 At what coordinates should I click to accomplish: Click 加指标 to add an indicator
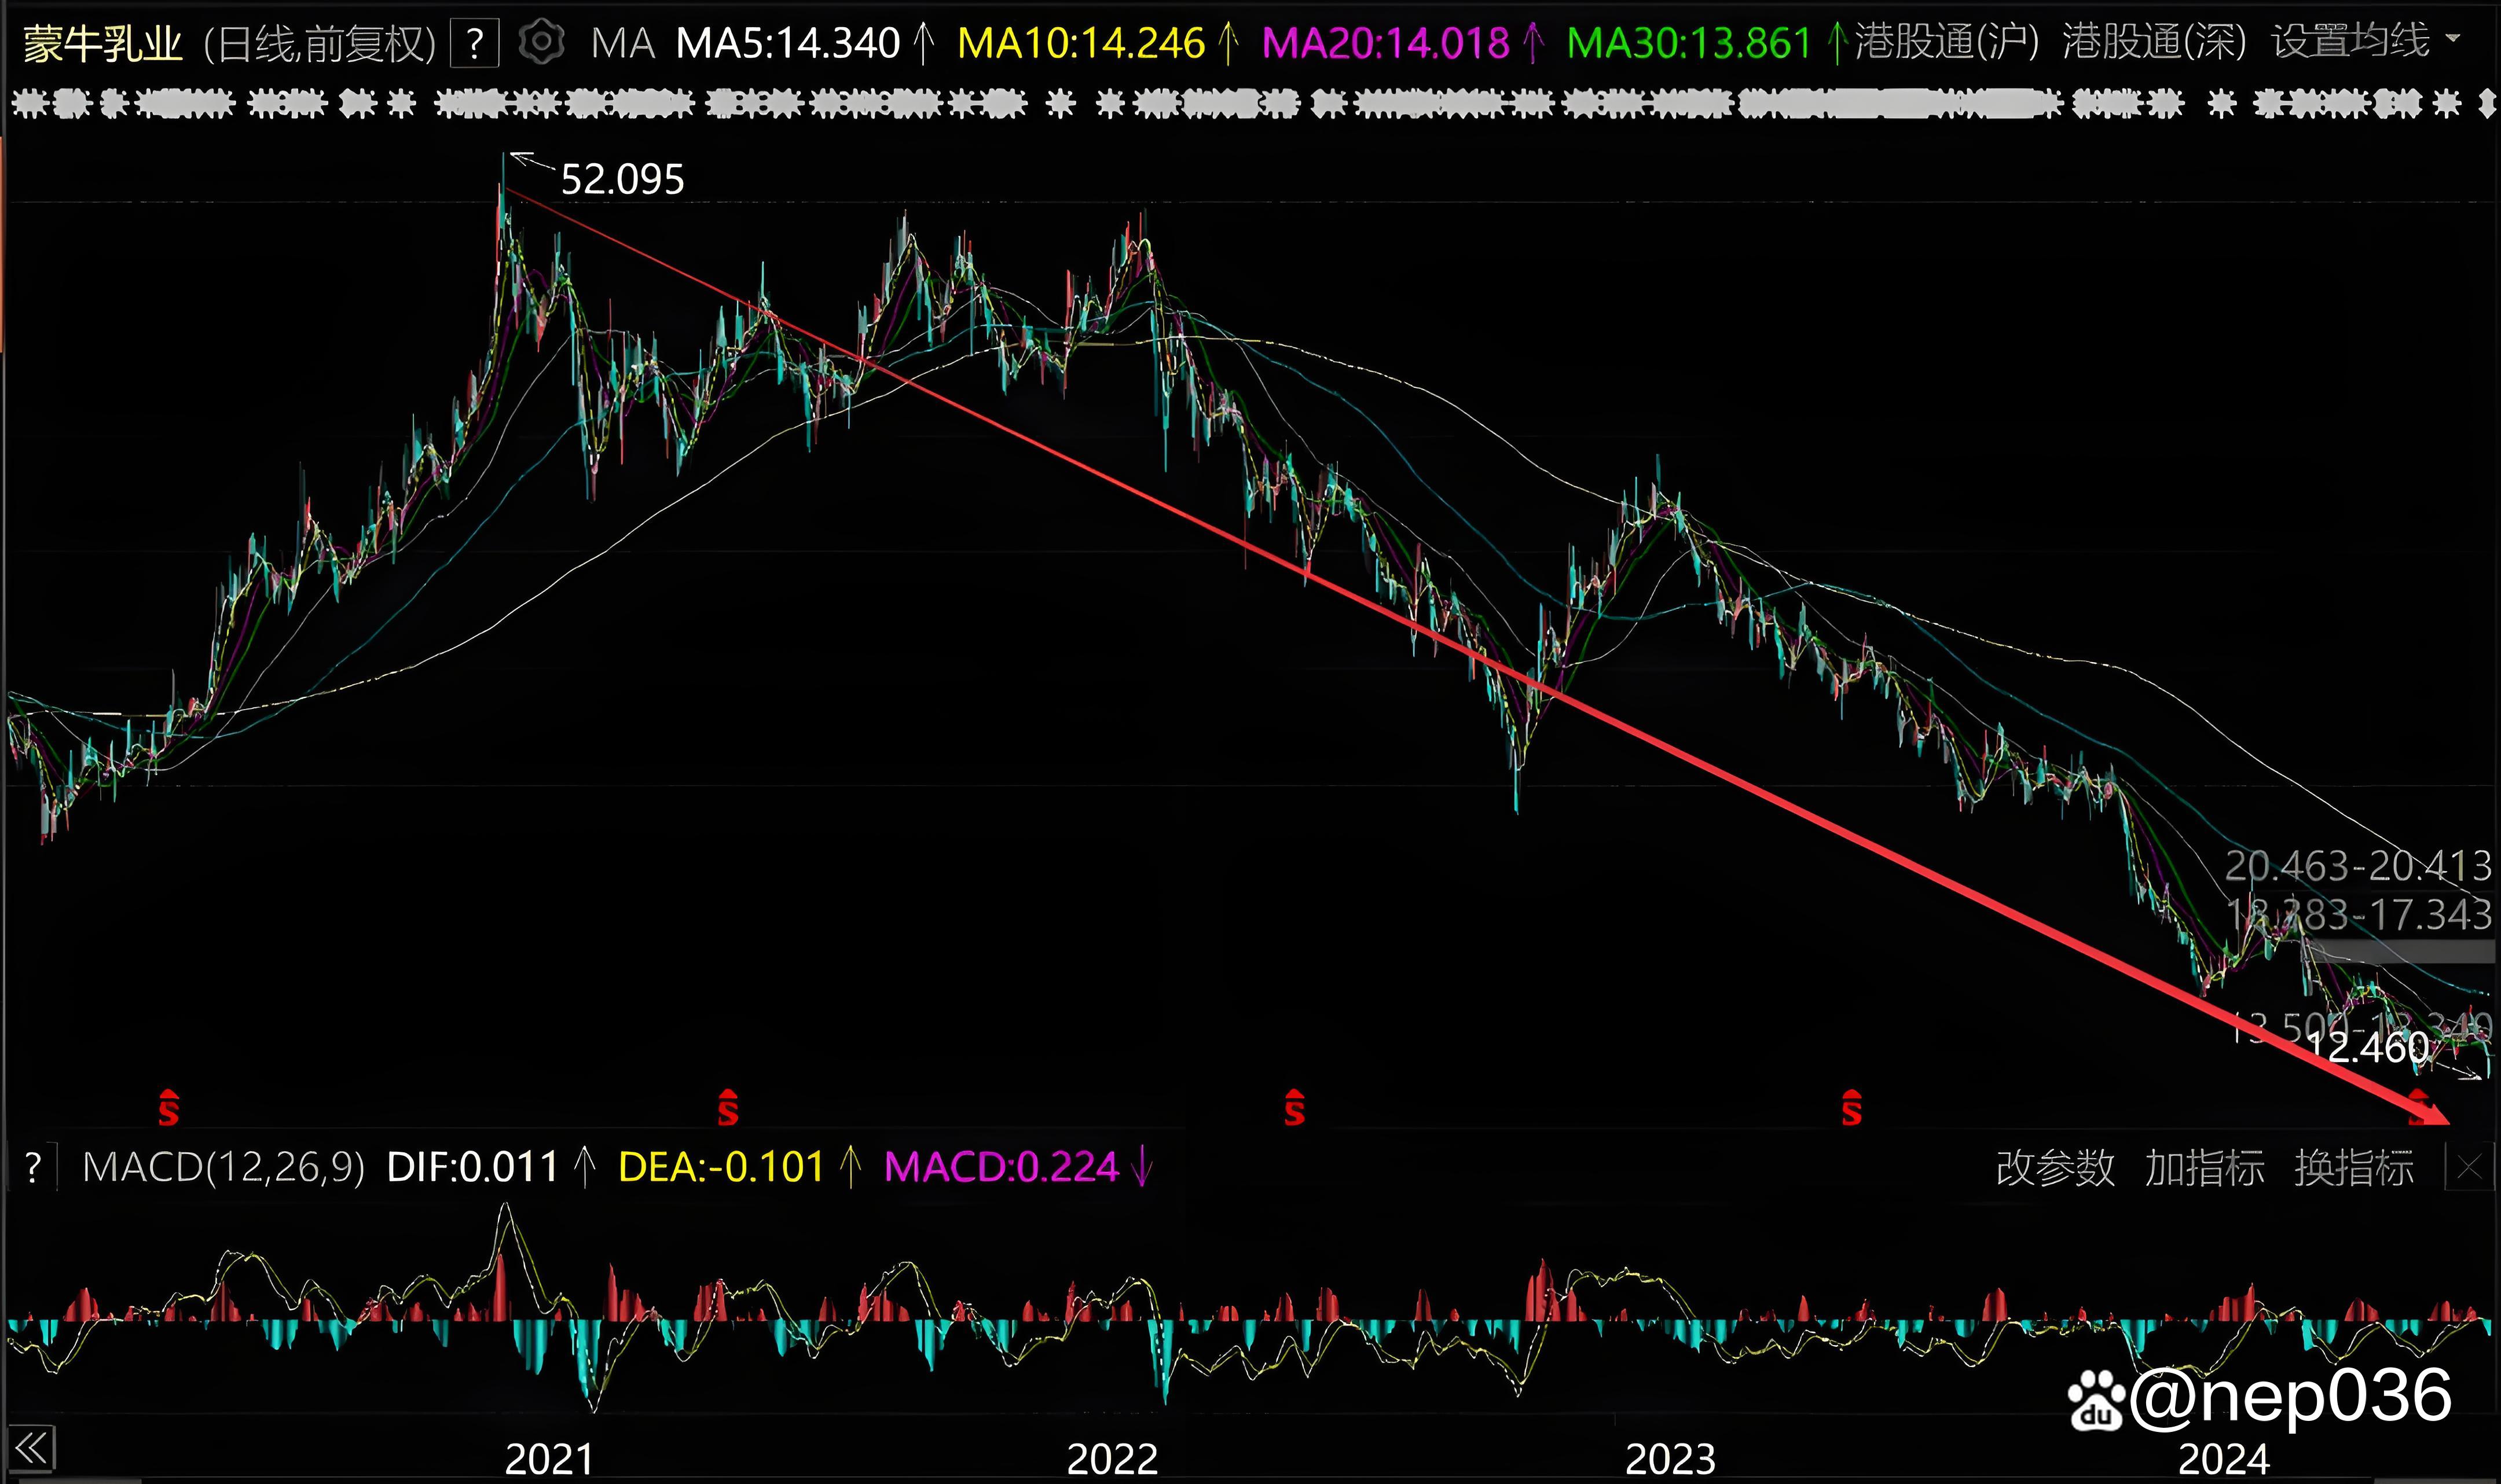click(2204, 1168)
